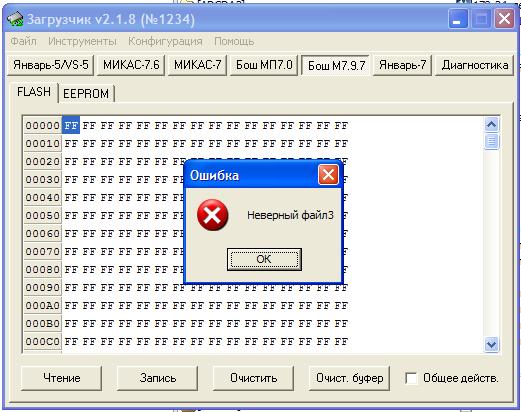Open the Файл menu
This screenshot has height=412, width=521.
click(x=23, y=41)
